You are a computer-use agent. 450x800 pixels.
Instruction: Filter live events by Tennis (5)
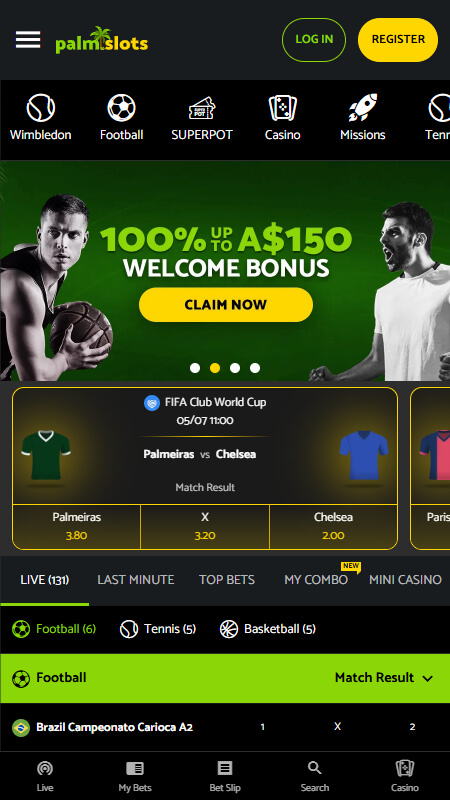pos(158,629)
